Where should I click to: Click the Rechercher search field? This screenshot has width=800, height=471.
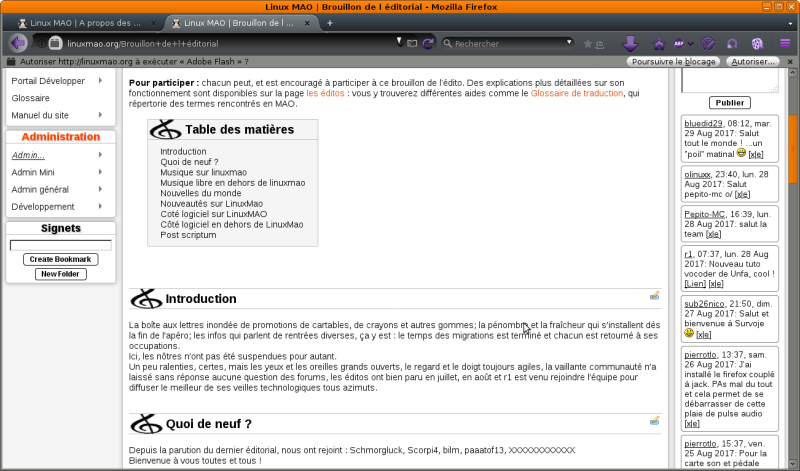tap(508, 44)
